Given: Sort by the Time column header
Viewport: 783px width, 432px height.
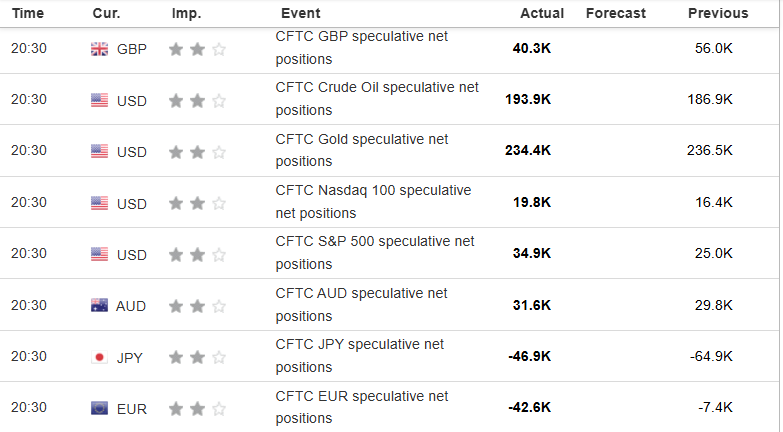Looking at the screenshot, I should tap(28, 13).
